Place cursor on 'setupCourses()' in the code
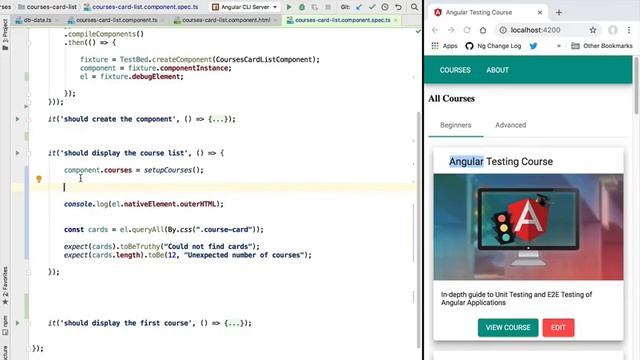The image size is (640, 360). tap(173, 170)
